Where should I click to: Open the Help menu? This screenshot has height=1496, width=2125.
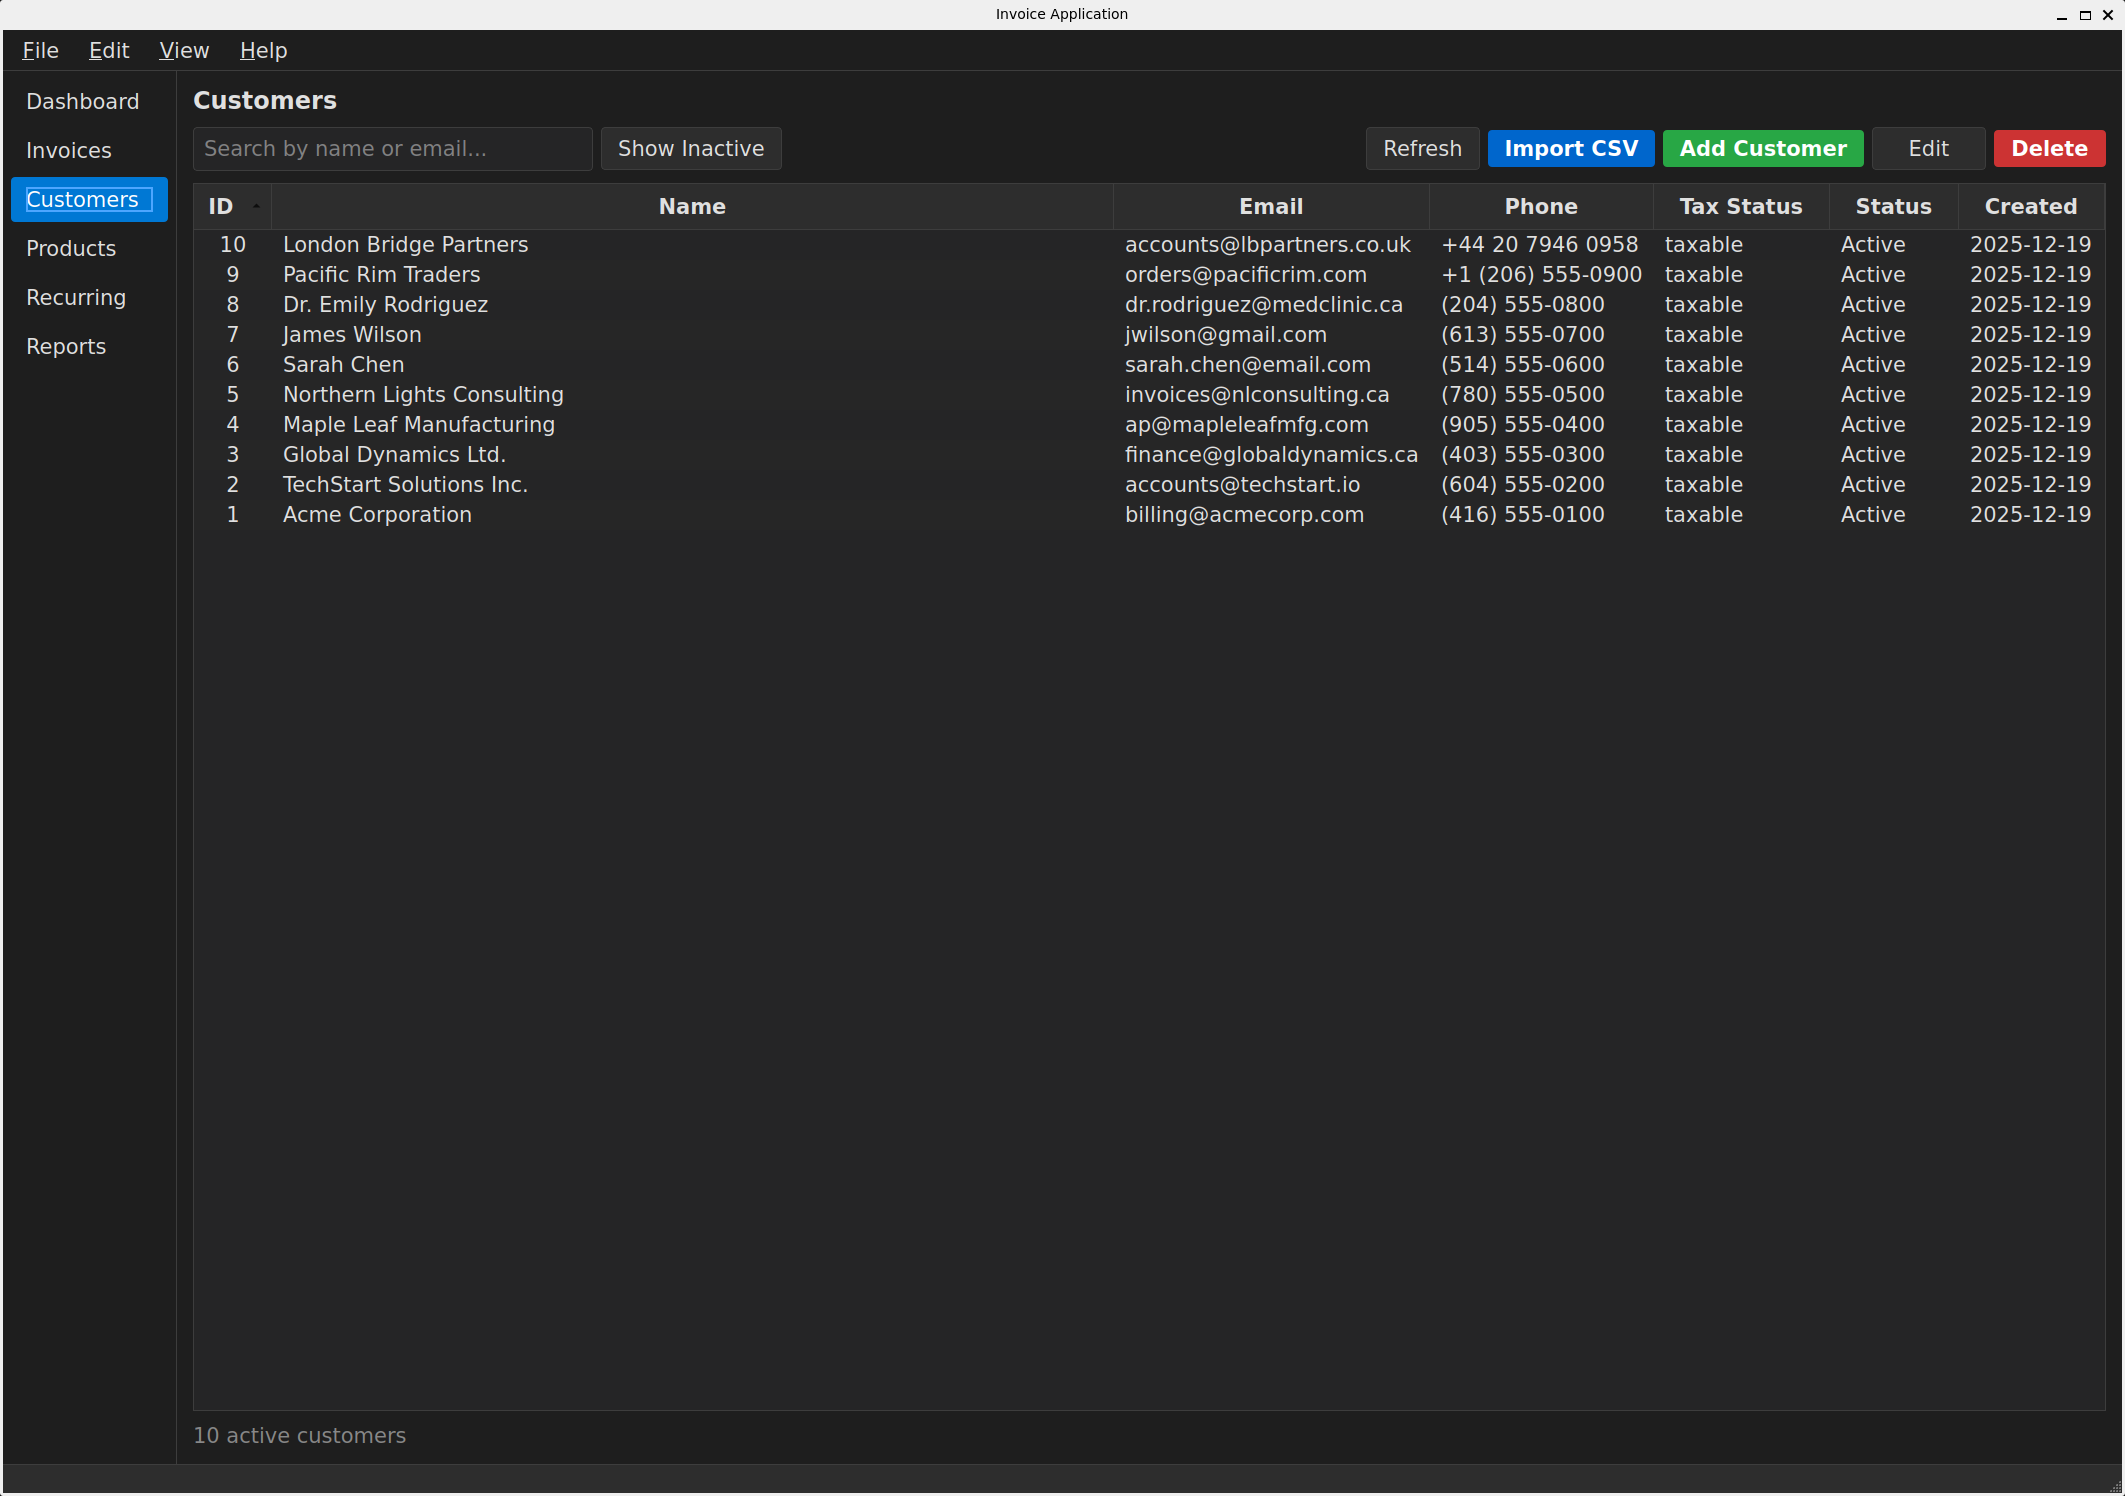262,50
